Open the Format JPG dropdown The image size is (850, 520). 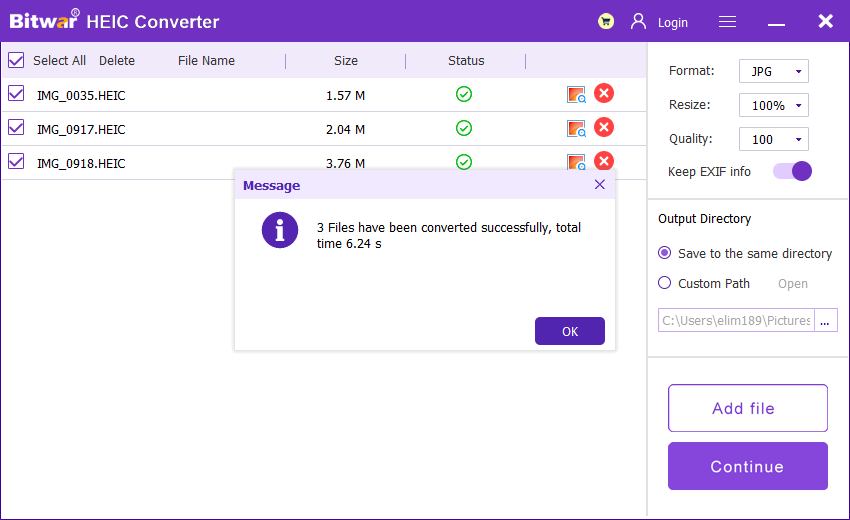pos(774,71)
